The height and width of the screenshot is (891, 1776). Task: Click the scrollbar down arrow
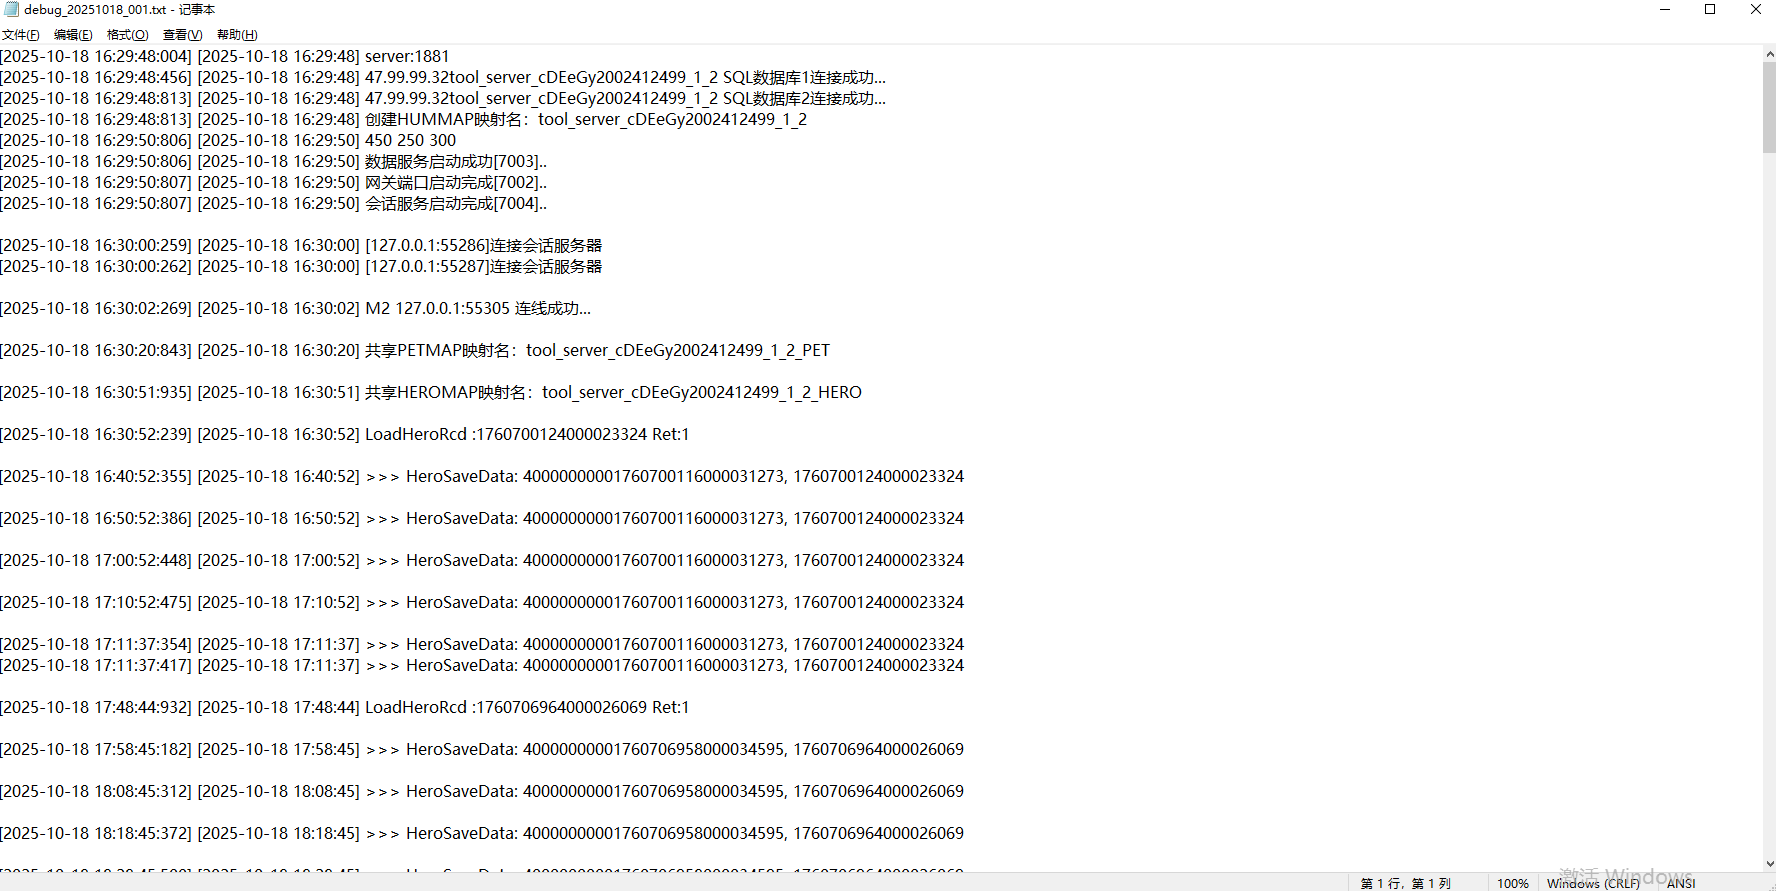point(1768,864)
